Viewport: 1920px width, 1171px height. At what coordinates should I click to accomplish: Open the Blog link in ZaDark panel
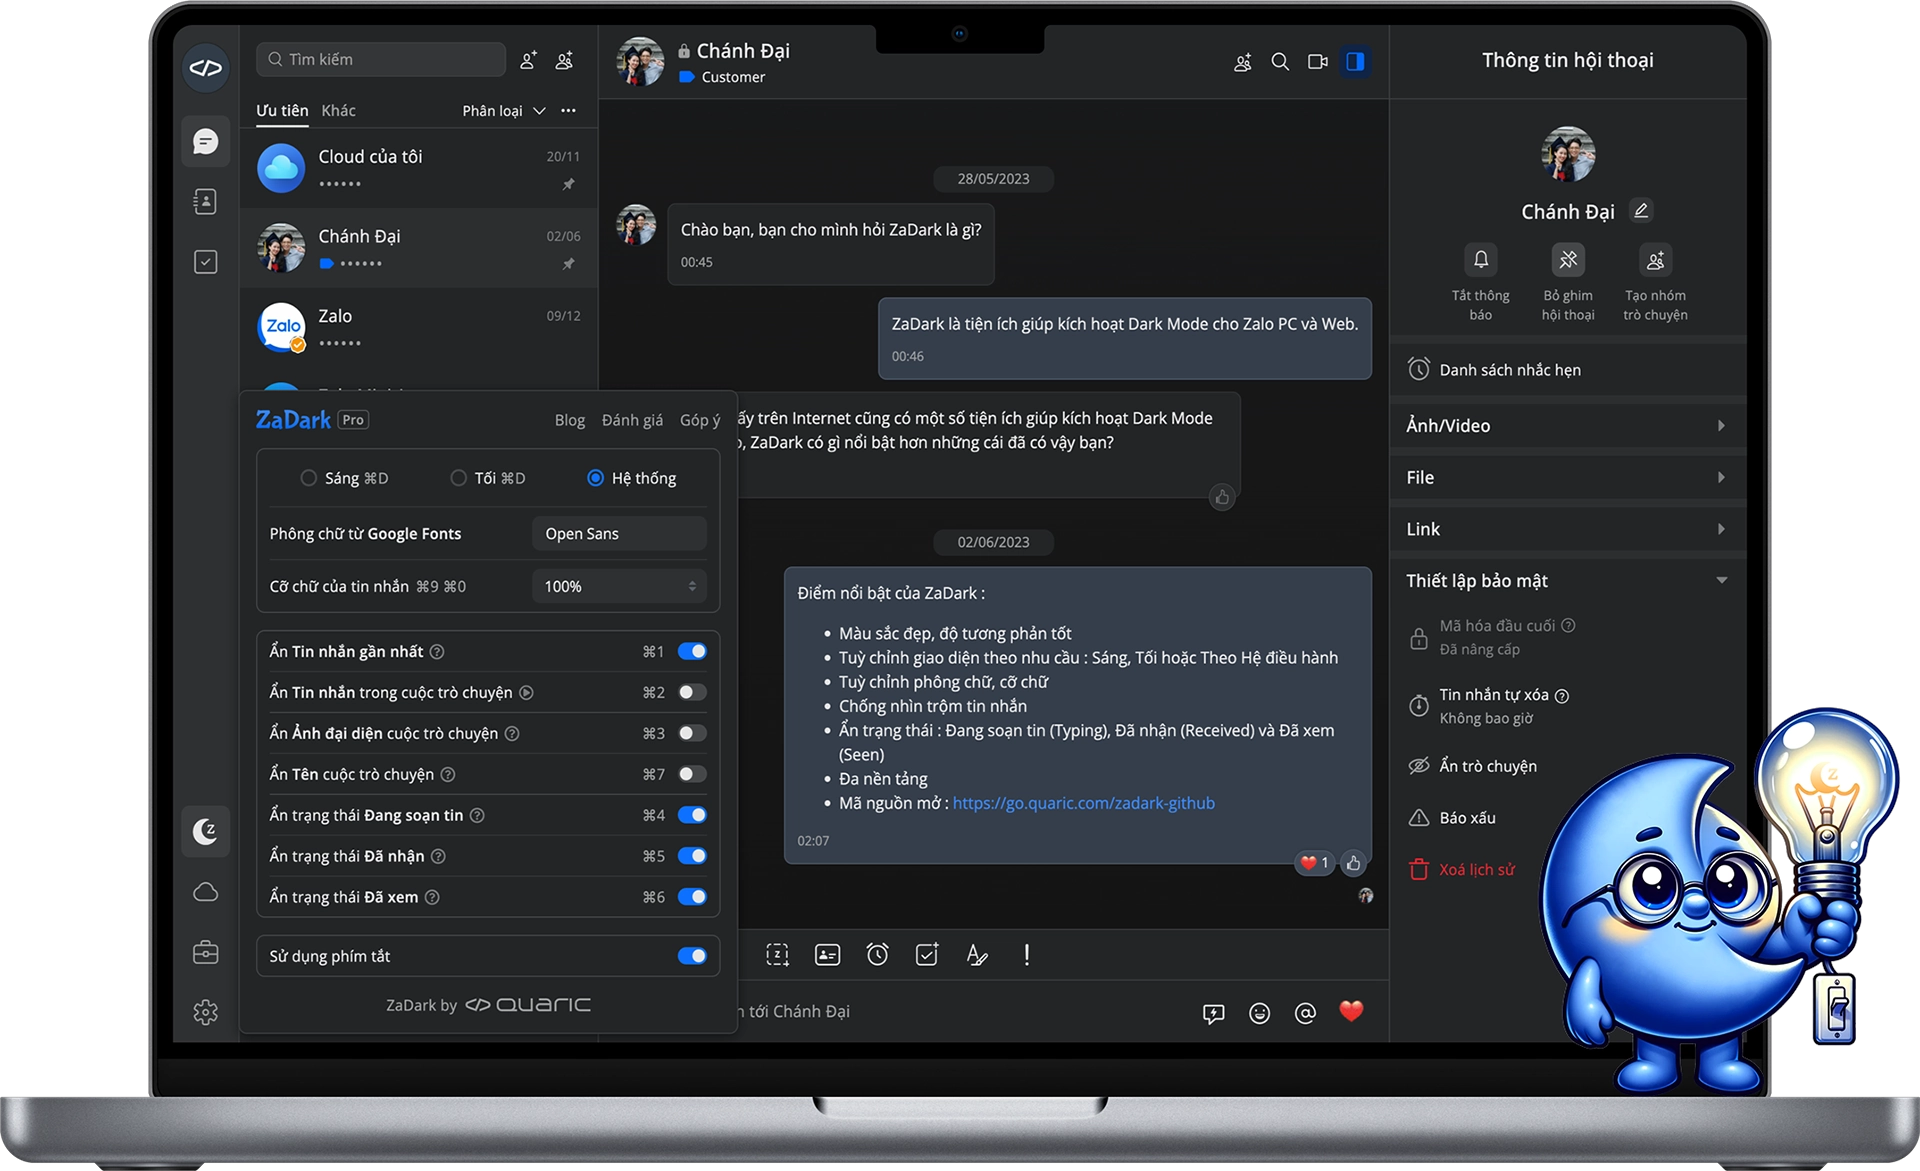[x=569, y=420]
